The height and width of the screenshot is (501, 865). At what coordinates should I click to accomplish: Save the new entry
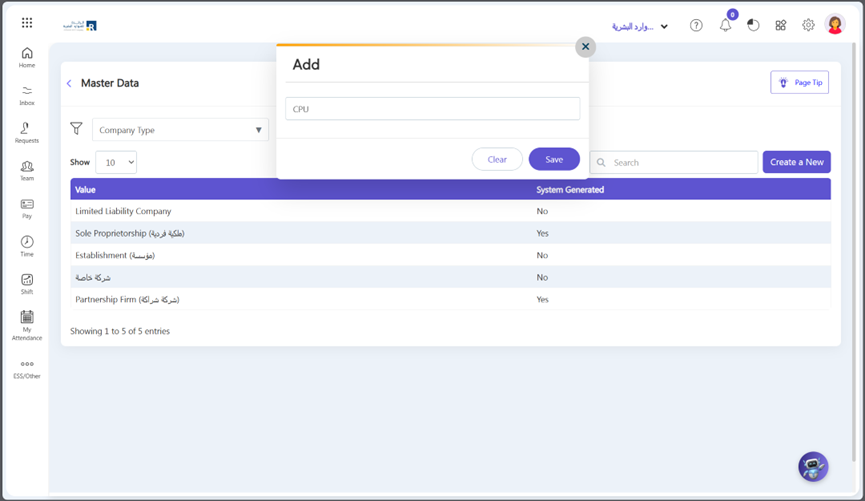tap(554, 159)
